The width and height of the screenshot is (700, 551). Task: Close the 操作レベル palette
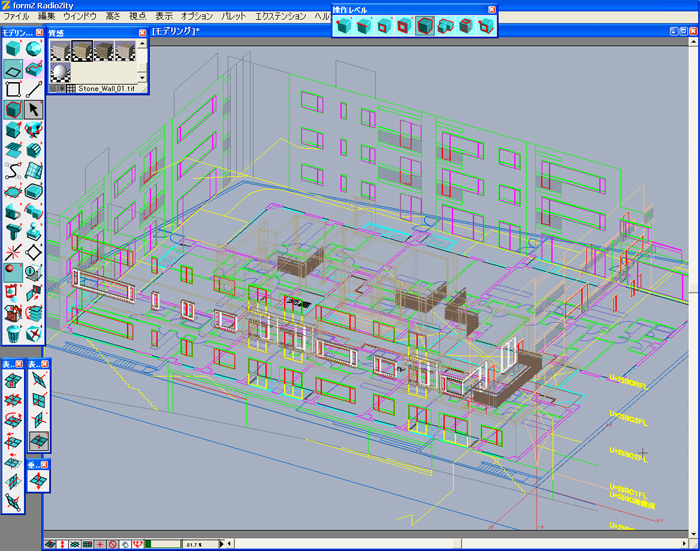[x=490, y=9]
